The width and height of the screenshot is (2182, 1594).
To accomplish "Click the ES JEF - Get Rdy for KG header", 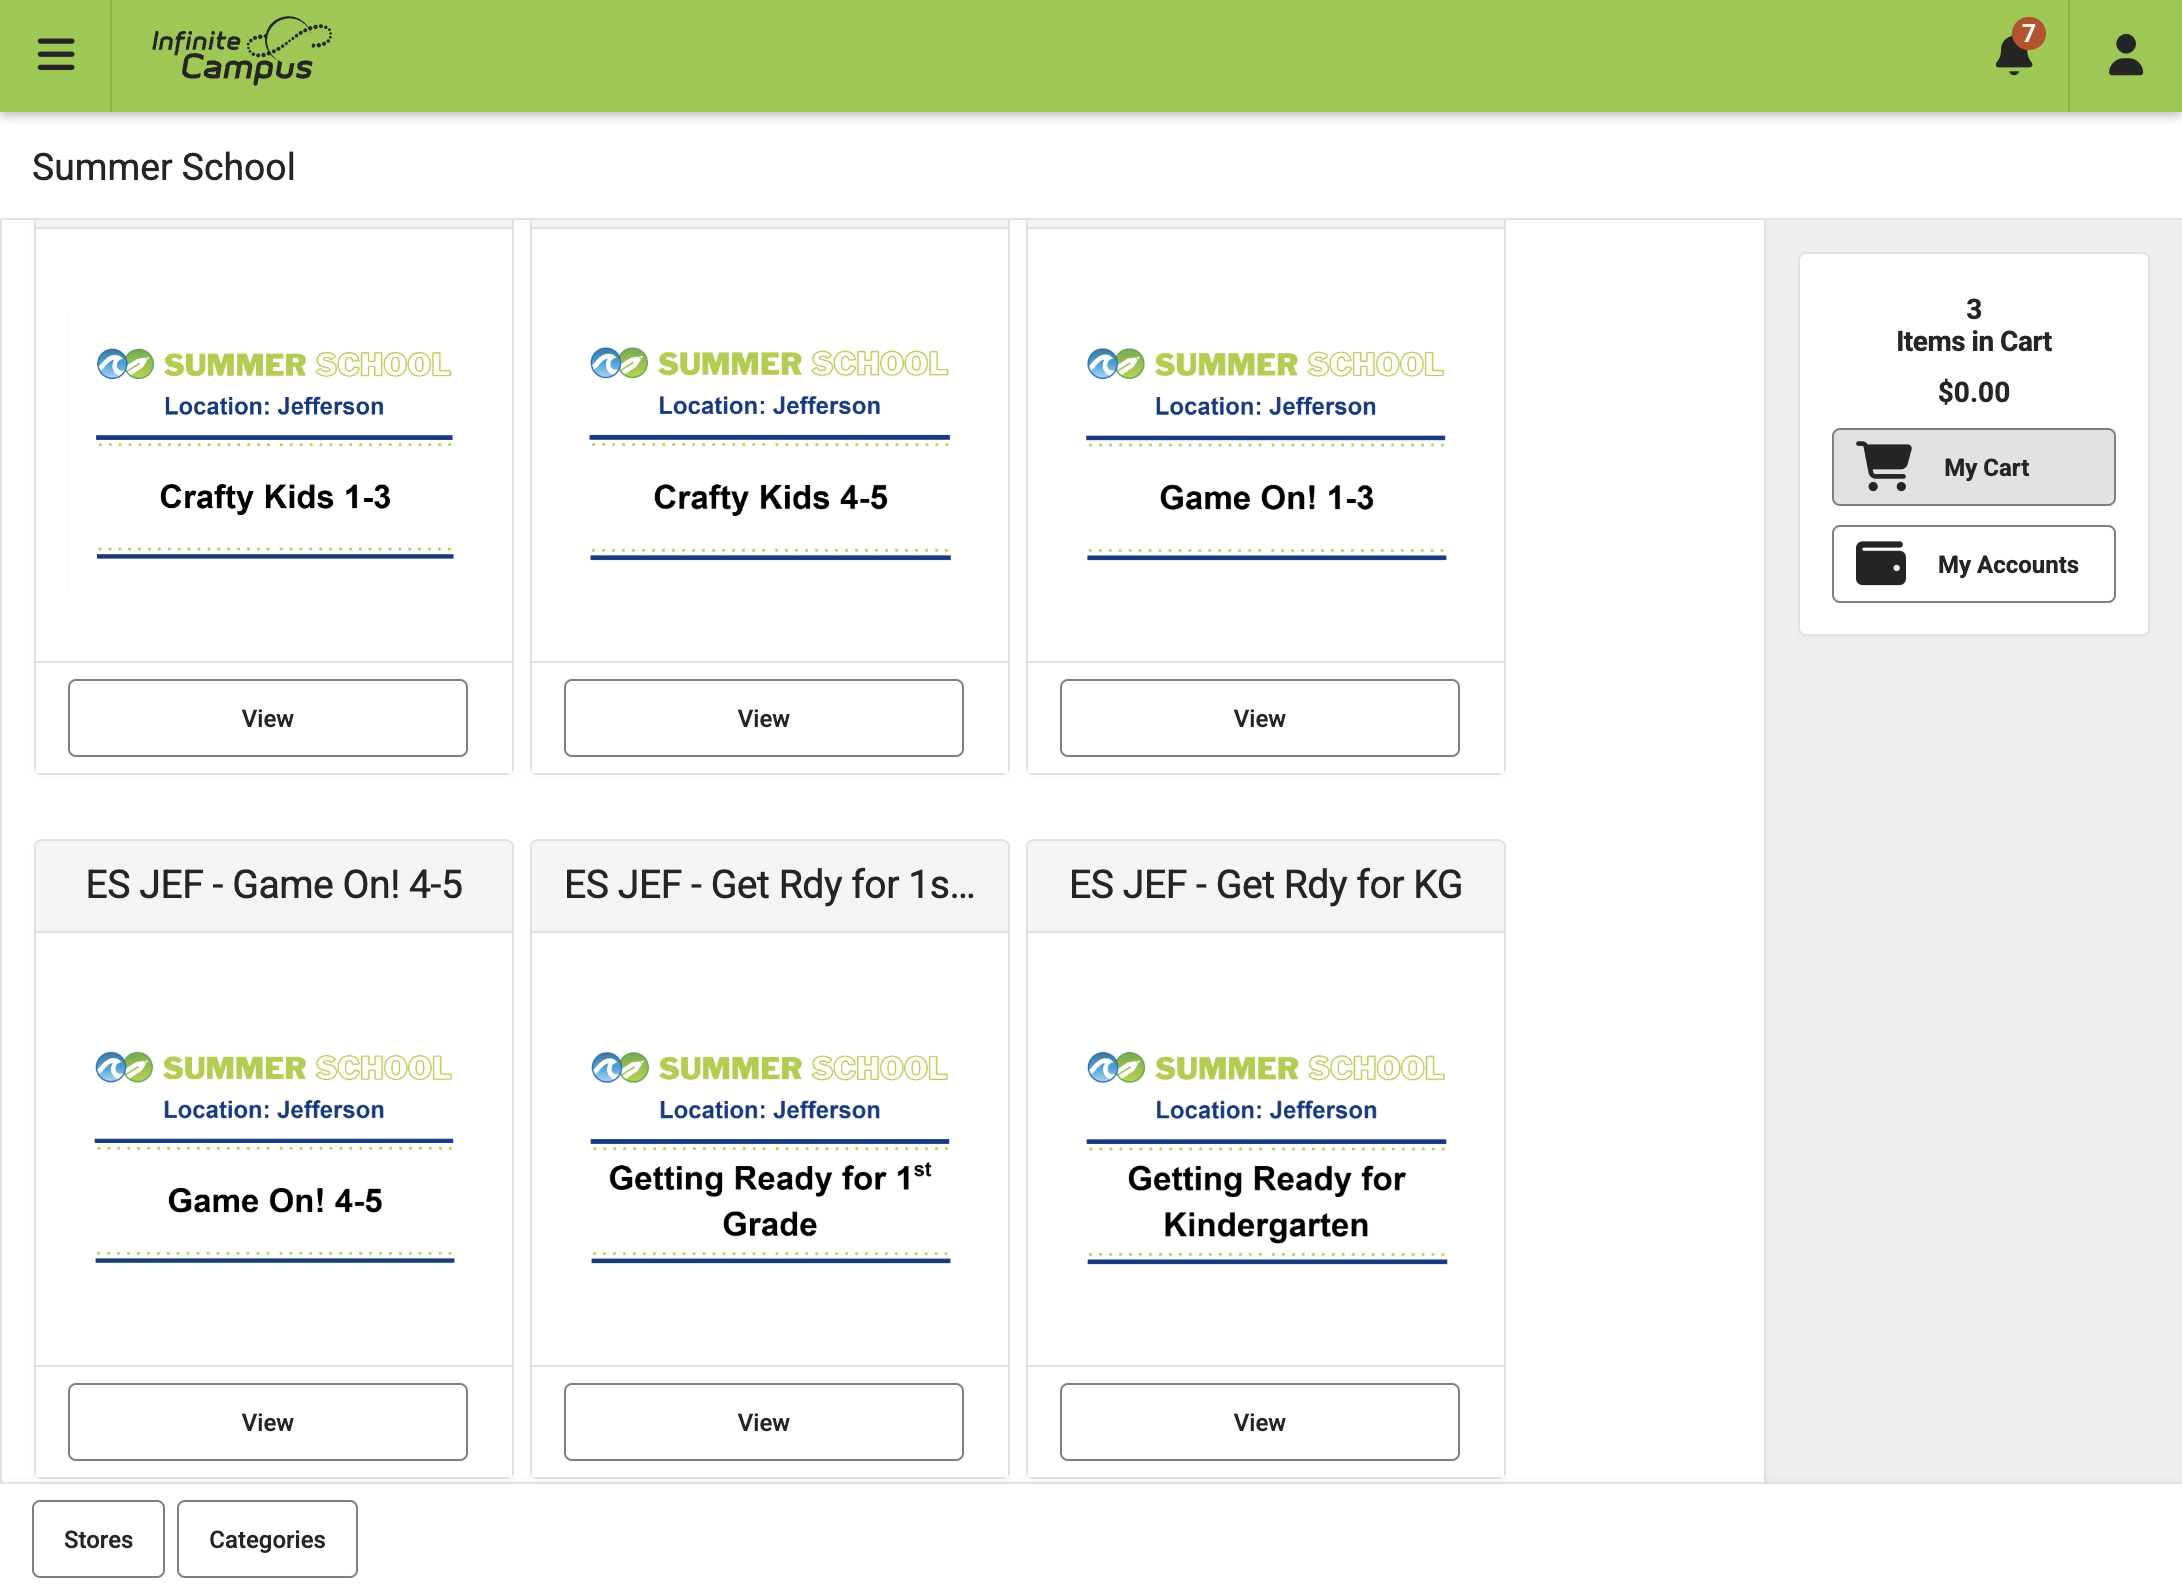I will (x=1266, y=885).
